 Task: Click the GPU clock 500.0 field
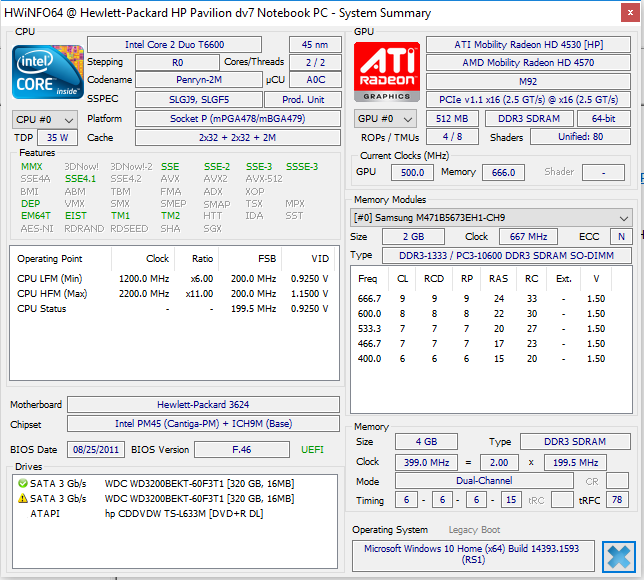[412, 173]
